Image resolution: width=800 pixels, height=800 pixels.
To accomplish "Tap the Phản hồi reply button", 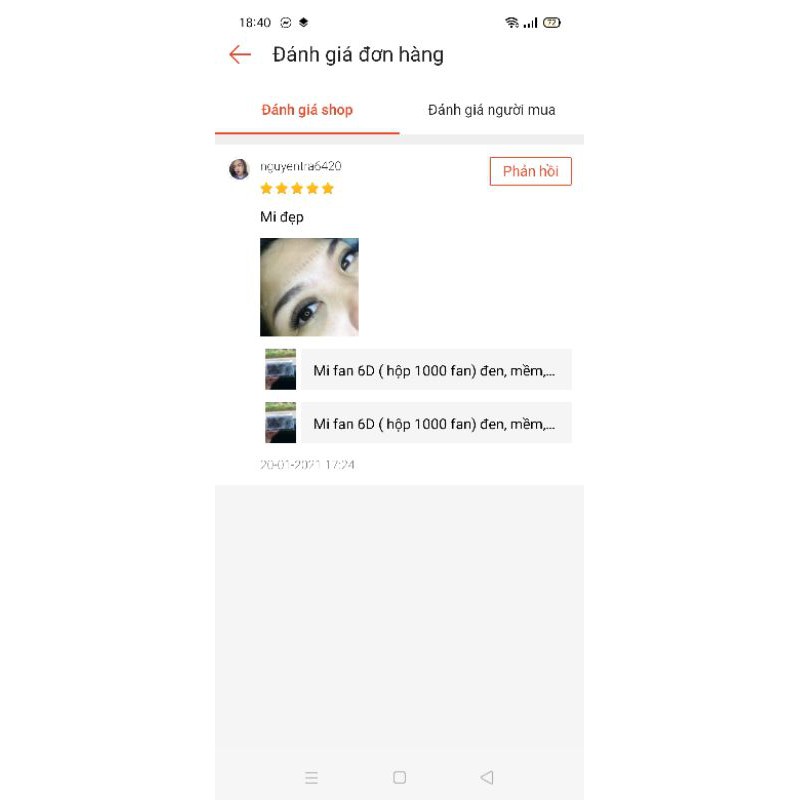I will [531, 171].
